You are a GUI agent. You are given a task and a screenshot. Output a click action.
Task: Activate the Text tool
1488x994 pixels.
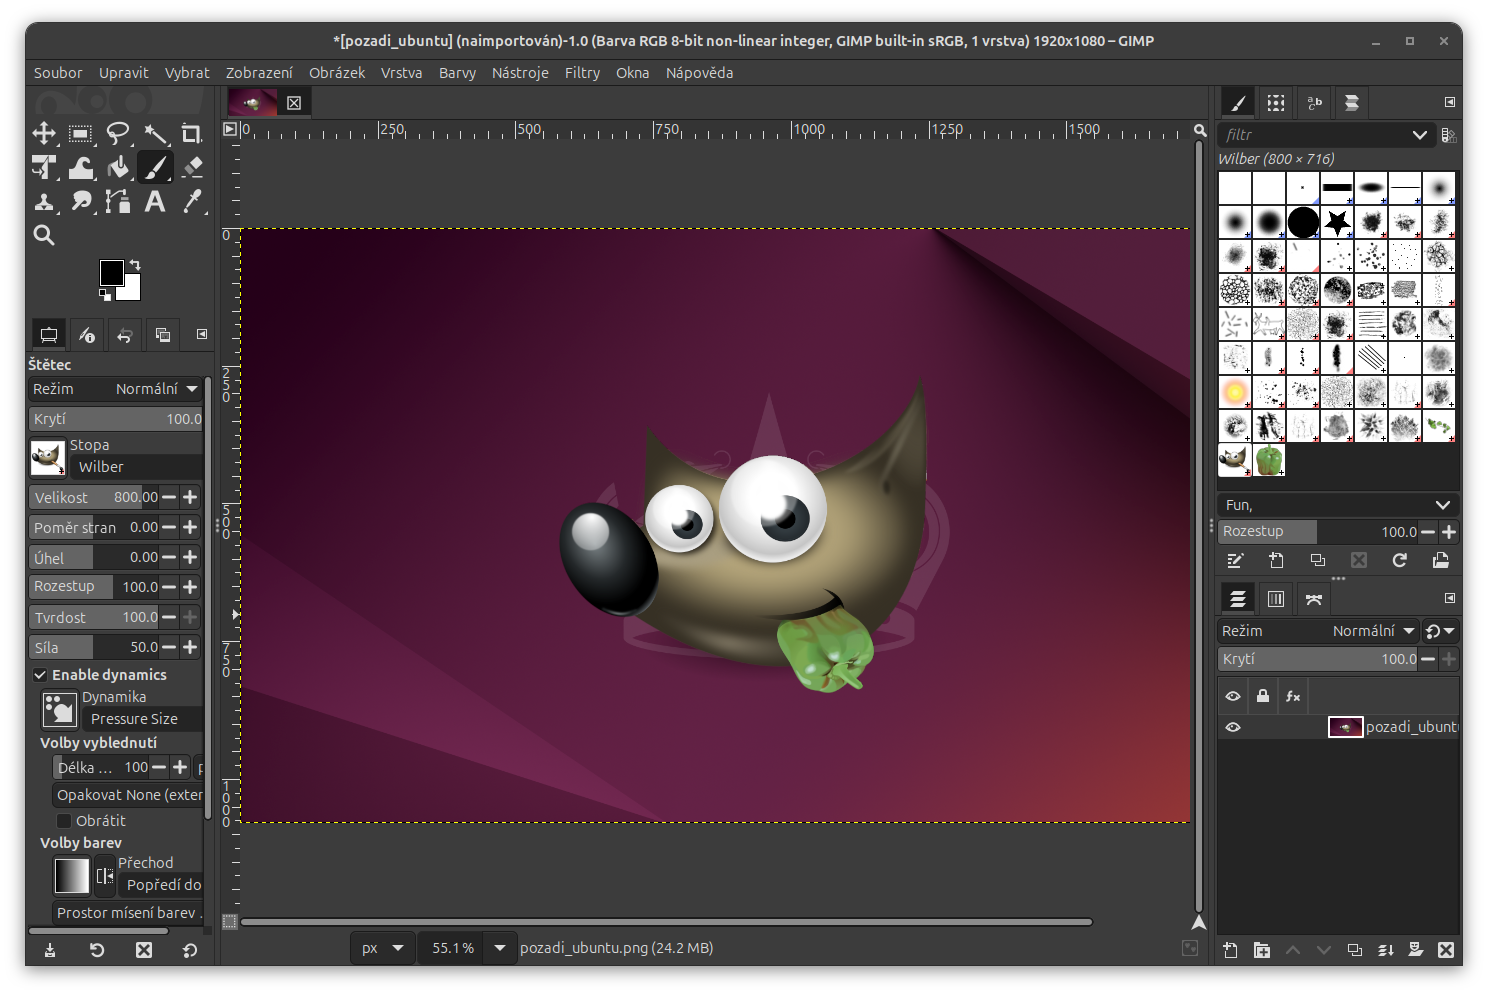(155, 202)
